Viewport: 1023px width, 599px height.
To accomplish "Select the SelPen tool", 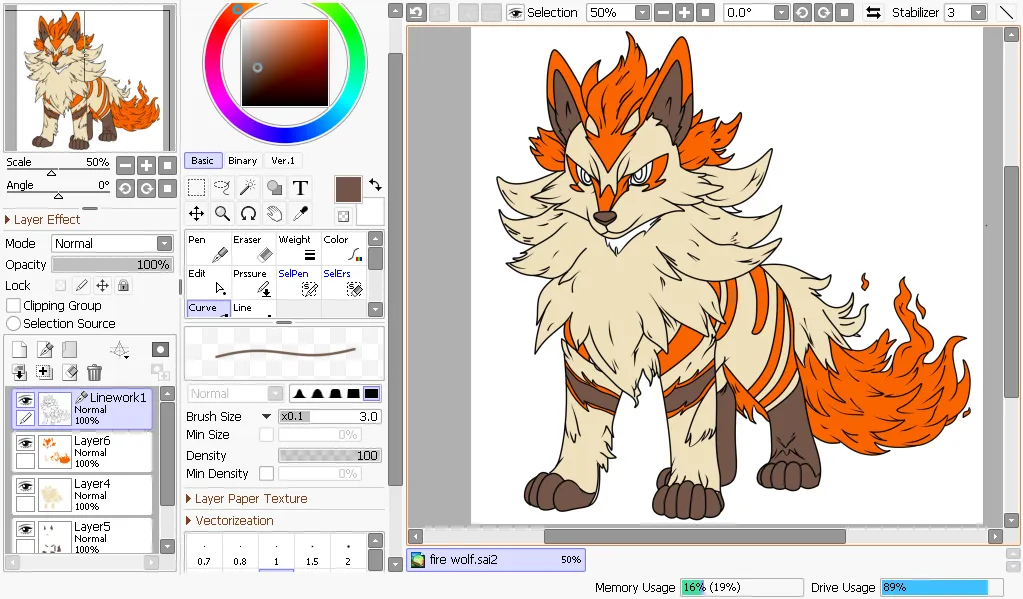I will coord(298,282).
